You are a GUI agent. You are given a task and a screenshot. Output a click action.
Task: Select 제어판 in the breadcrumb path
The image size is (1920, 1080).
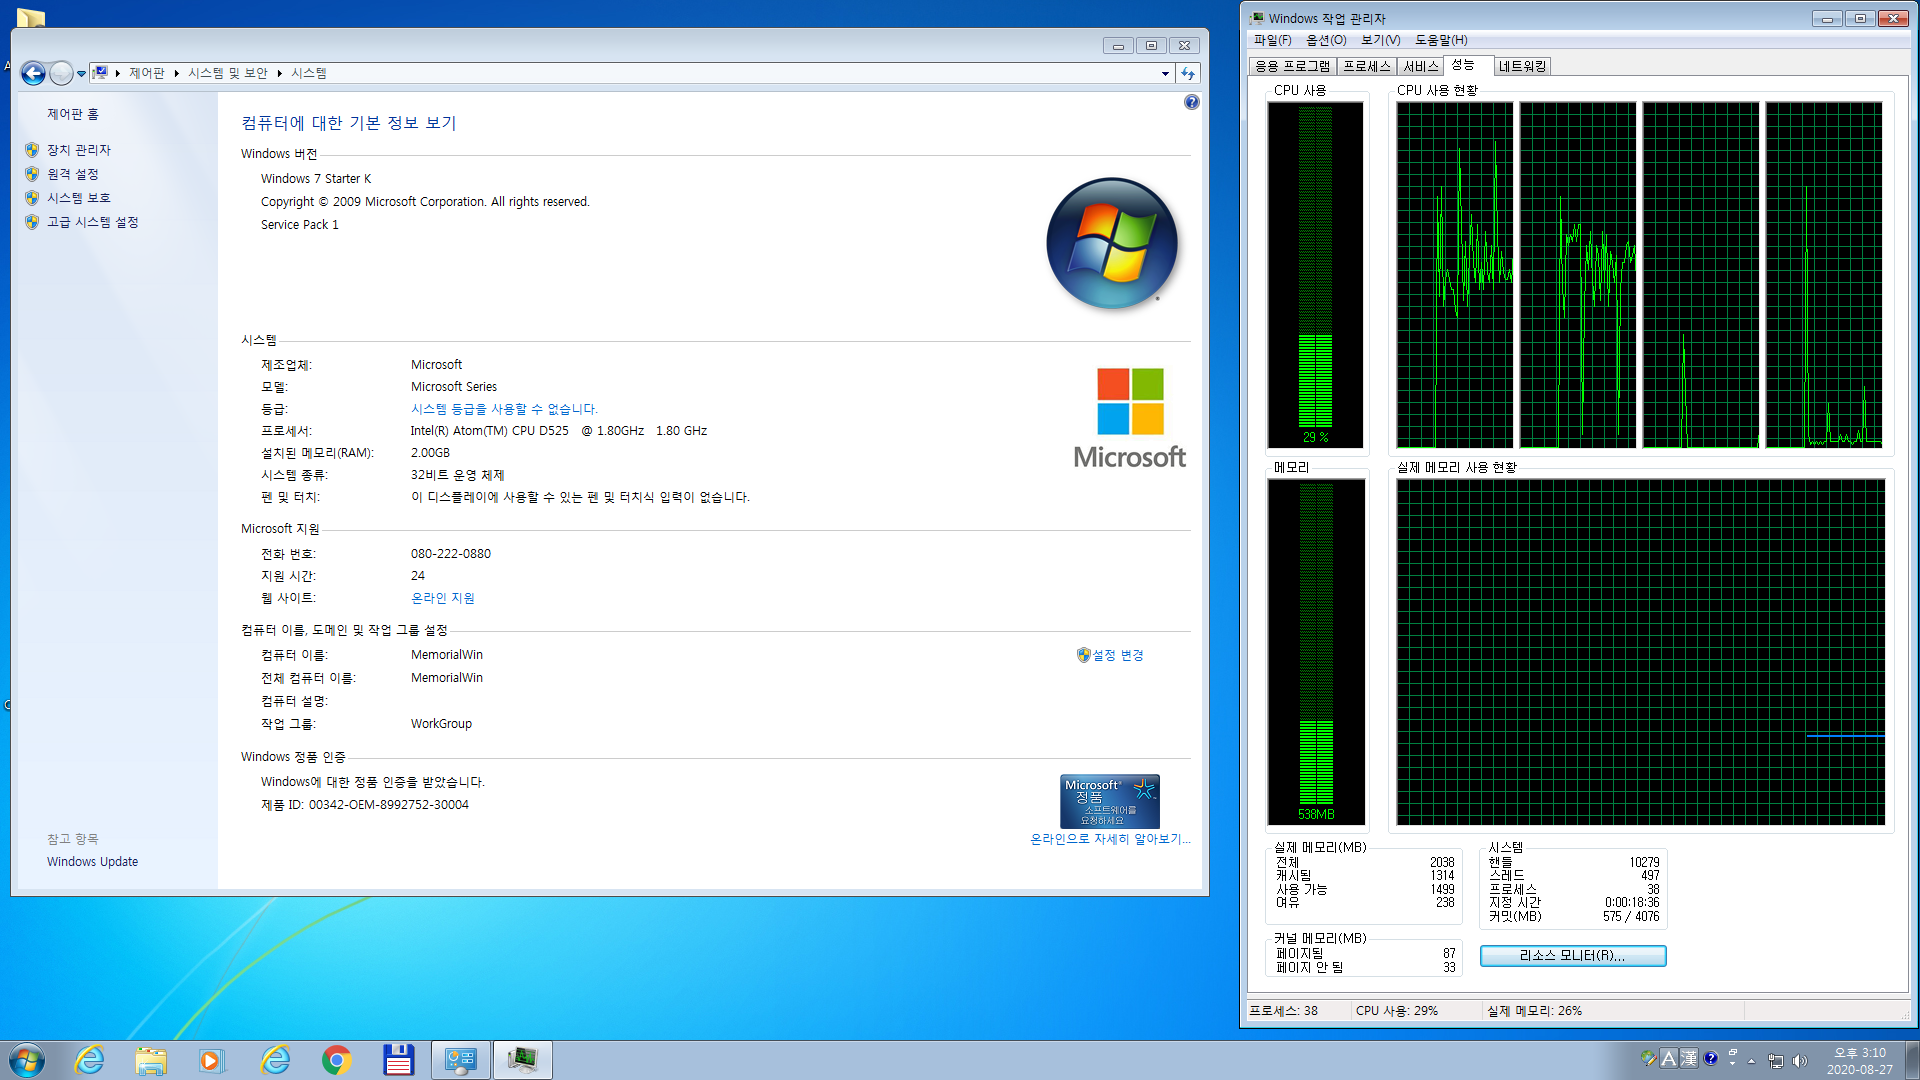[147, 73]
